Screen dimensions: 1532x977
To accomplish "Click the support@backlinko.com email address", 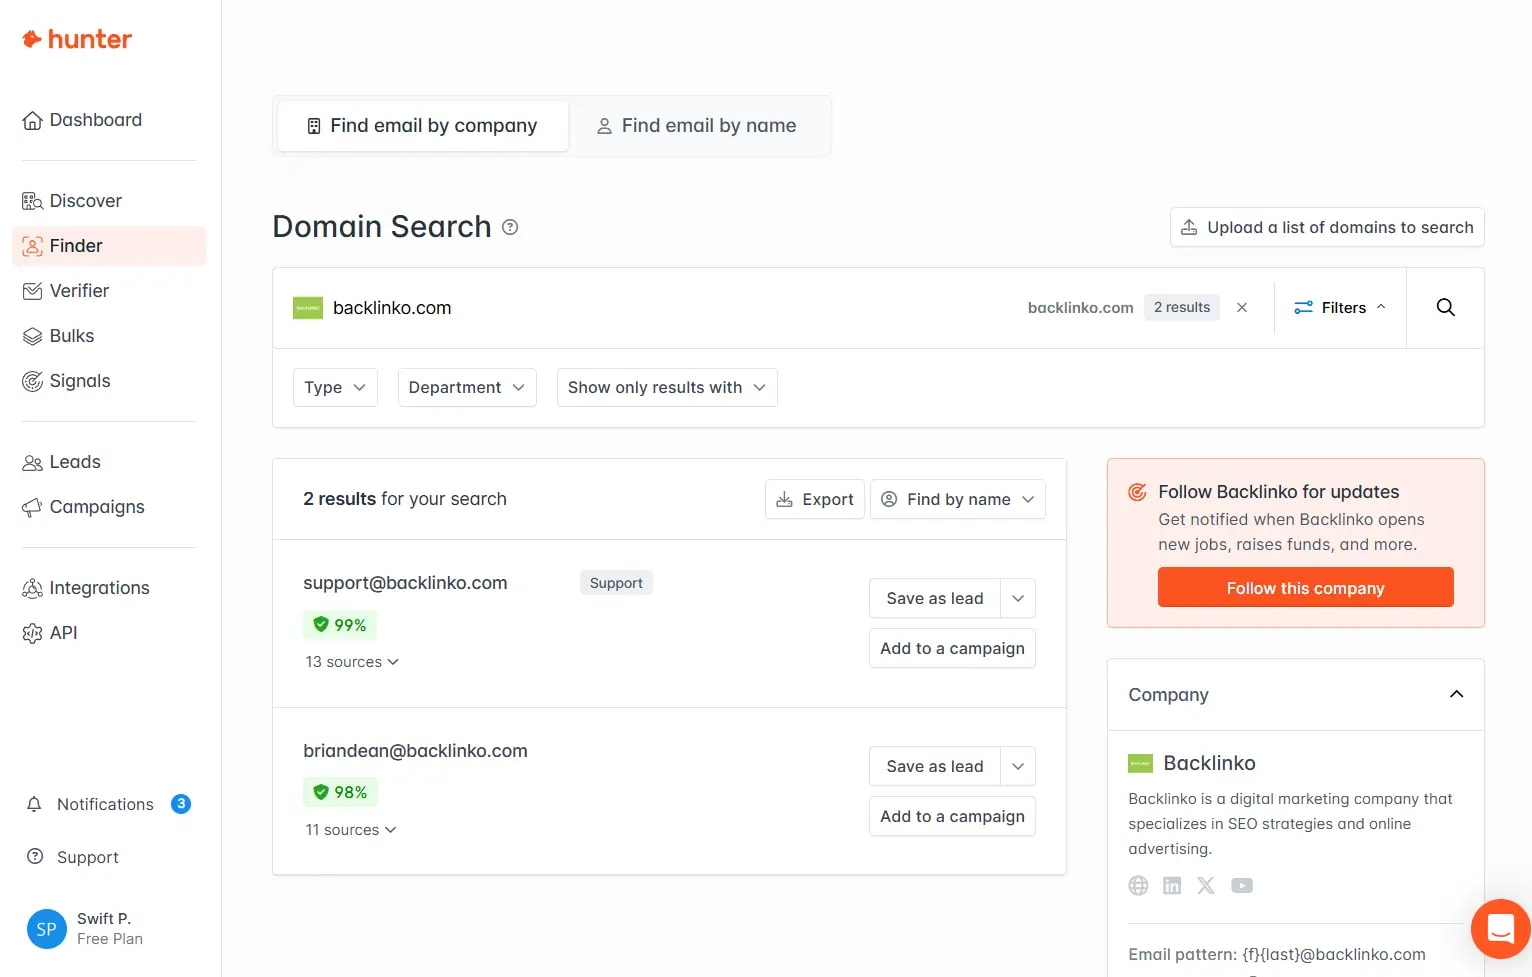I will [405, 583].
